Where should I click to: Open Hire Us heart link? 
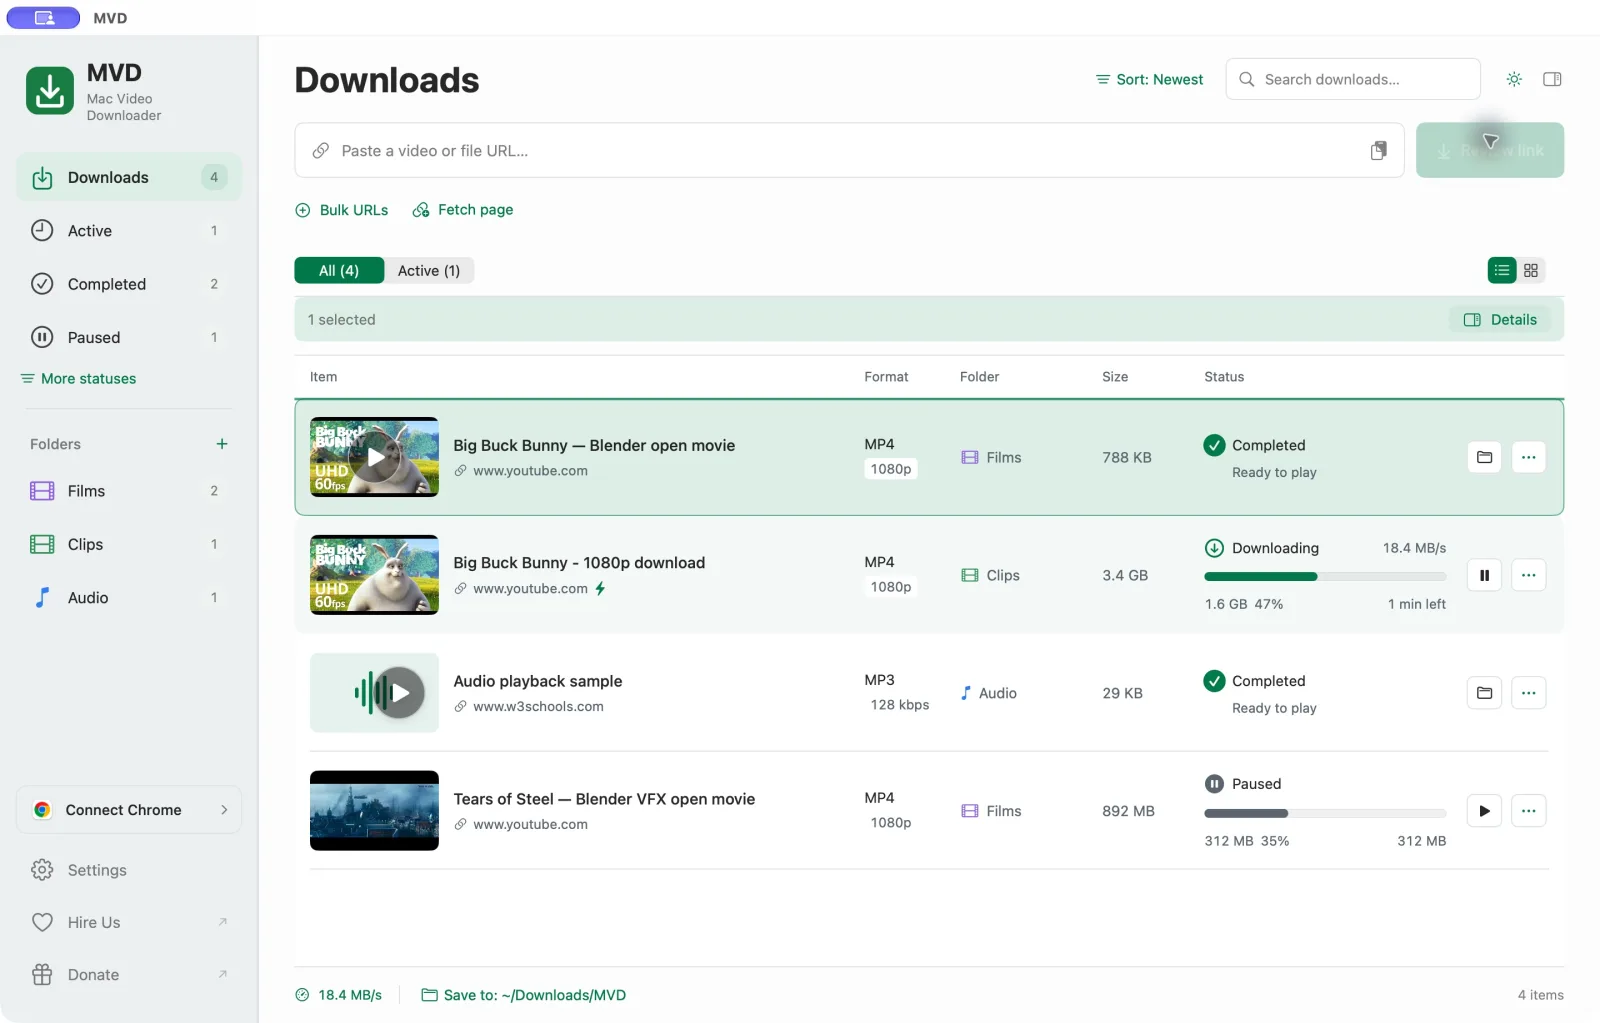pos(129,922)
